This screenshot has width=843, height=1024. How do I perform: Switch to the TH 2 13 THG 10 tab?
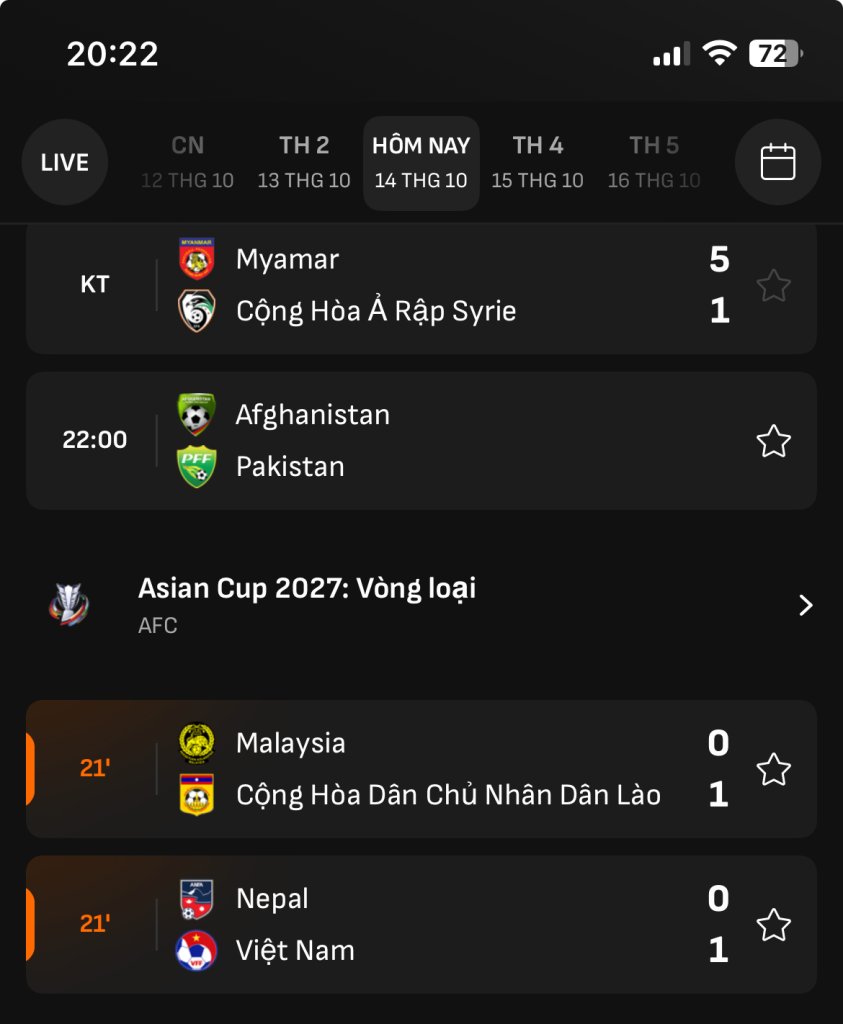304,162
